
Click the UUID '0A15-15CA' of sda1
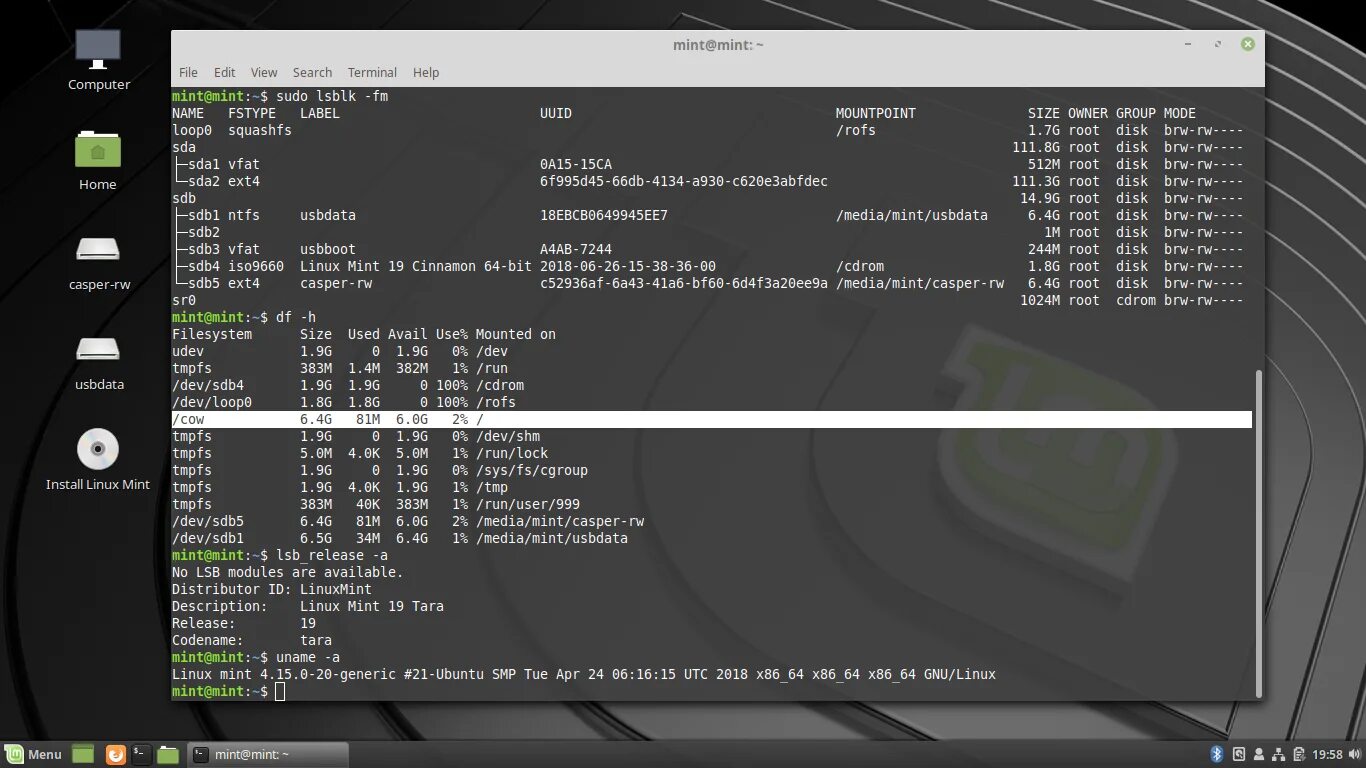pos(576,164)
